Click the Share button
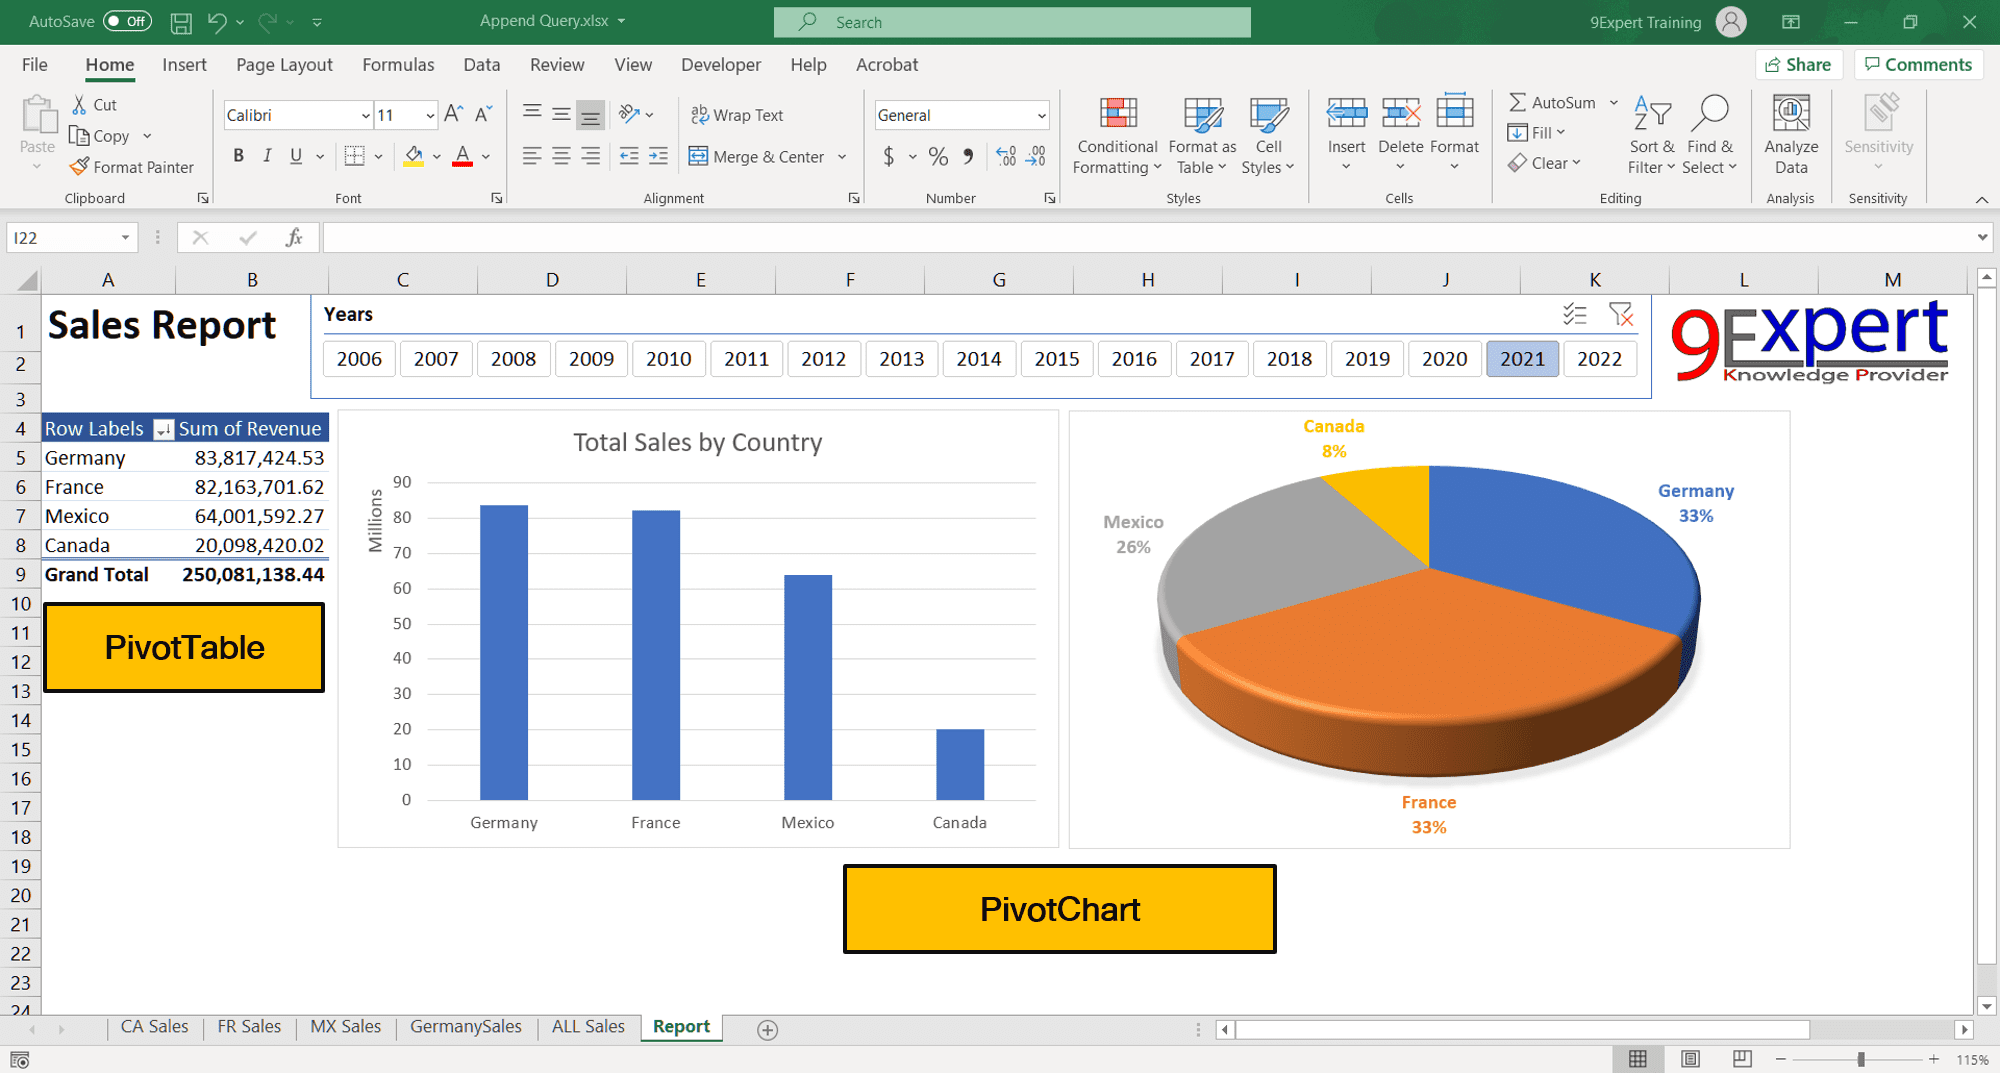Screen dimensions: 2000x1073 [x=1799, y=63]
